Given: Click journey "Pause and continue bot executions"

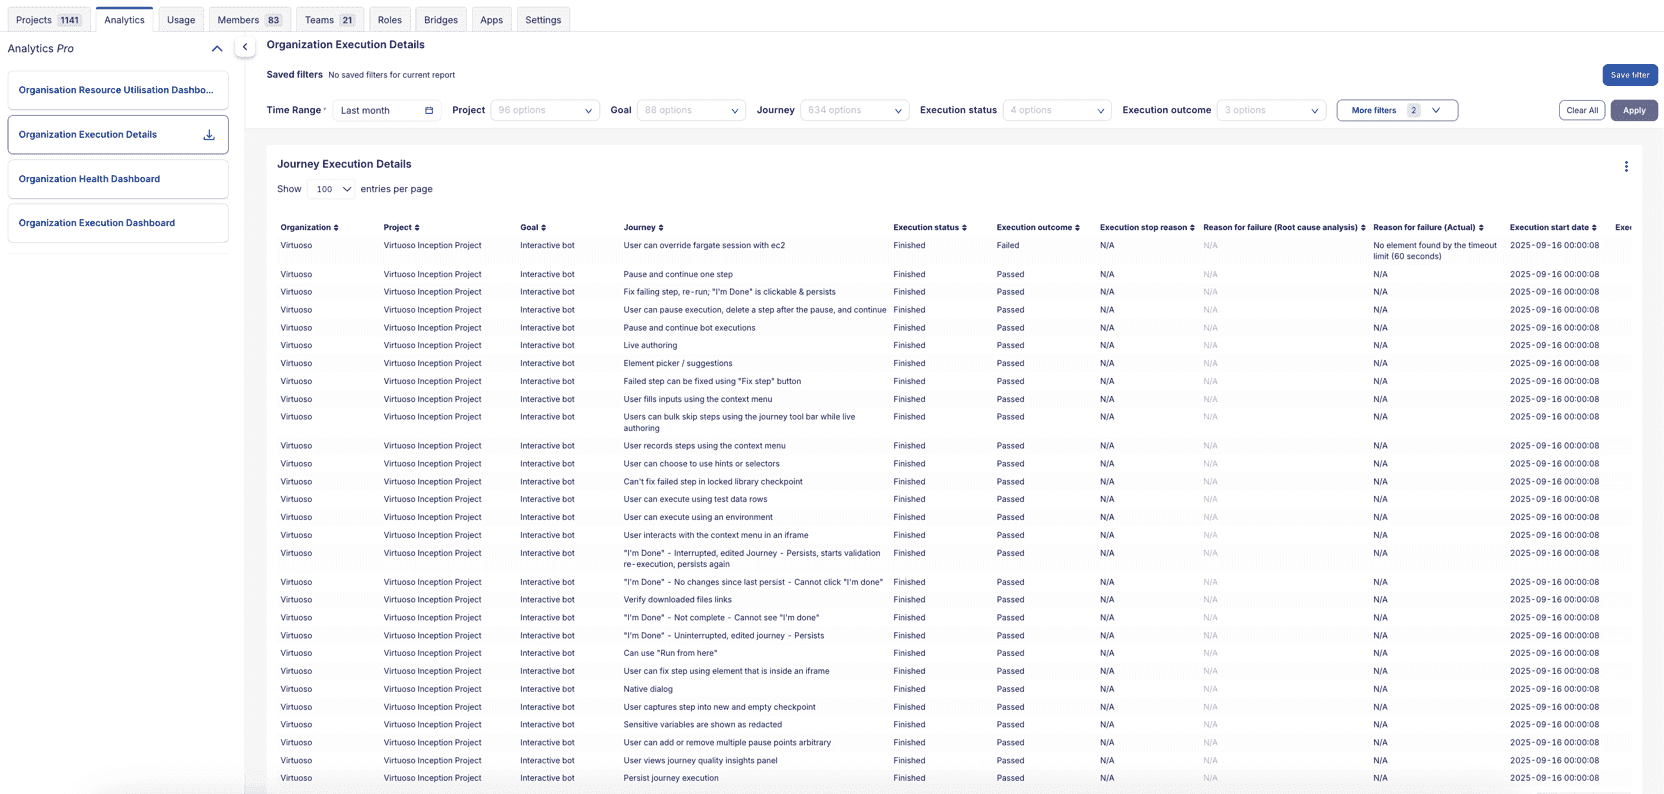Looking at the screenshot, I should pyautogui.click(x=690, y=328).
